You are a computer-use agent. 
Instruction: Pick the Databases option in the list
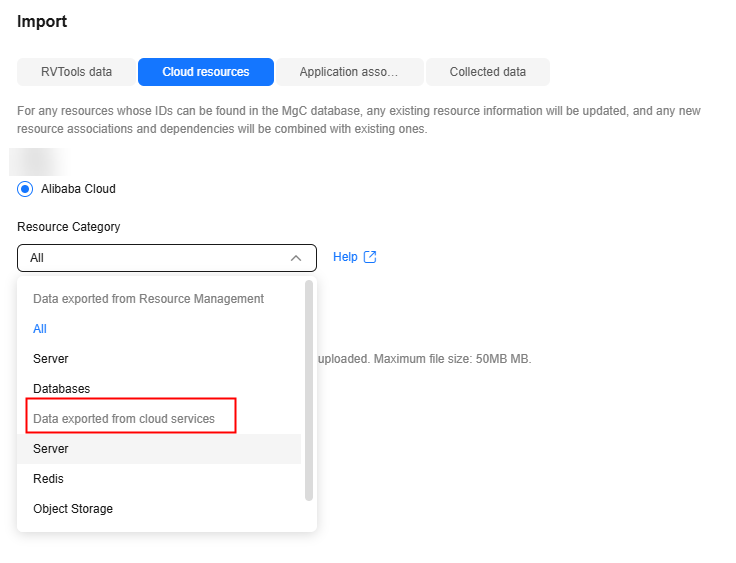(61, 389)
